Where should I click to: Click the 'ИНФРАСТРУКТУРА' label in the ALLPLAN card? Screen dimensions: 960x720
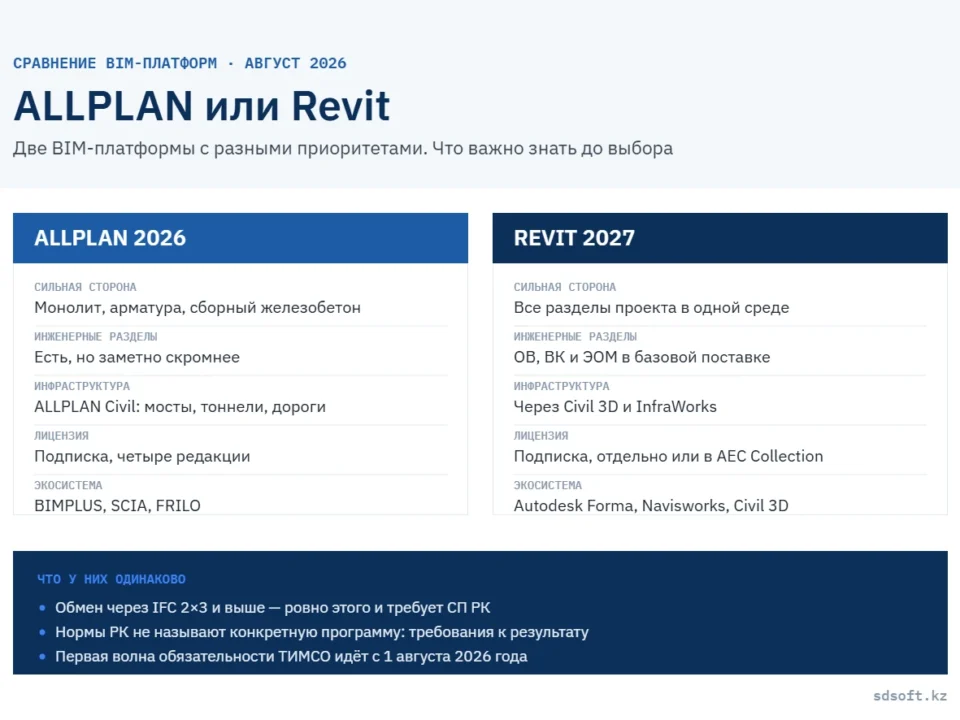pos(82,386)
